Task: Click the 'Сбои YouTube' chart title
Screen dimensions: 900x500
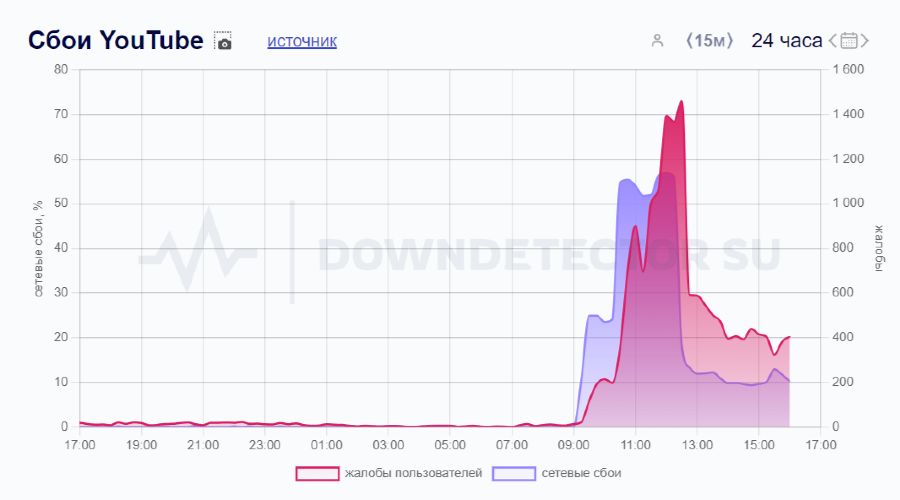Action: click(115, 41)
